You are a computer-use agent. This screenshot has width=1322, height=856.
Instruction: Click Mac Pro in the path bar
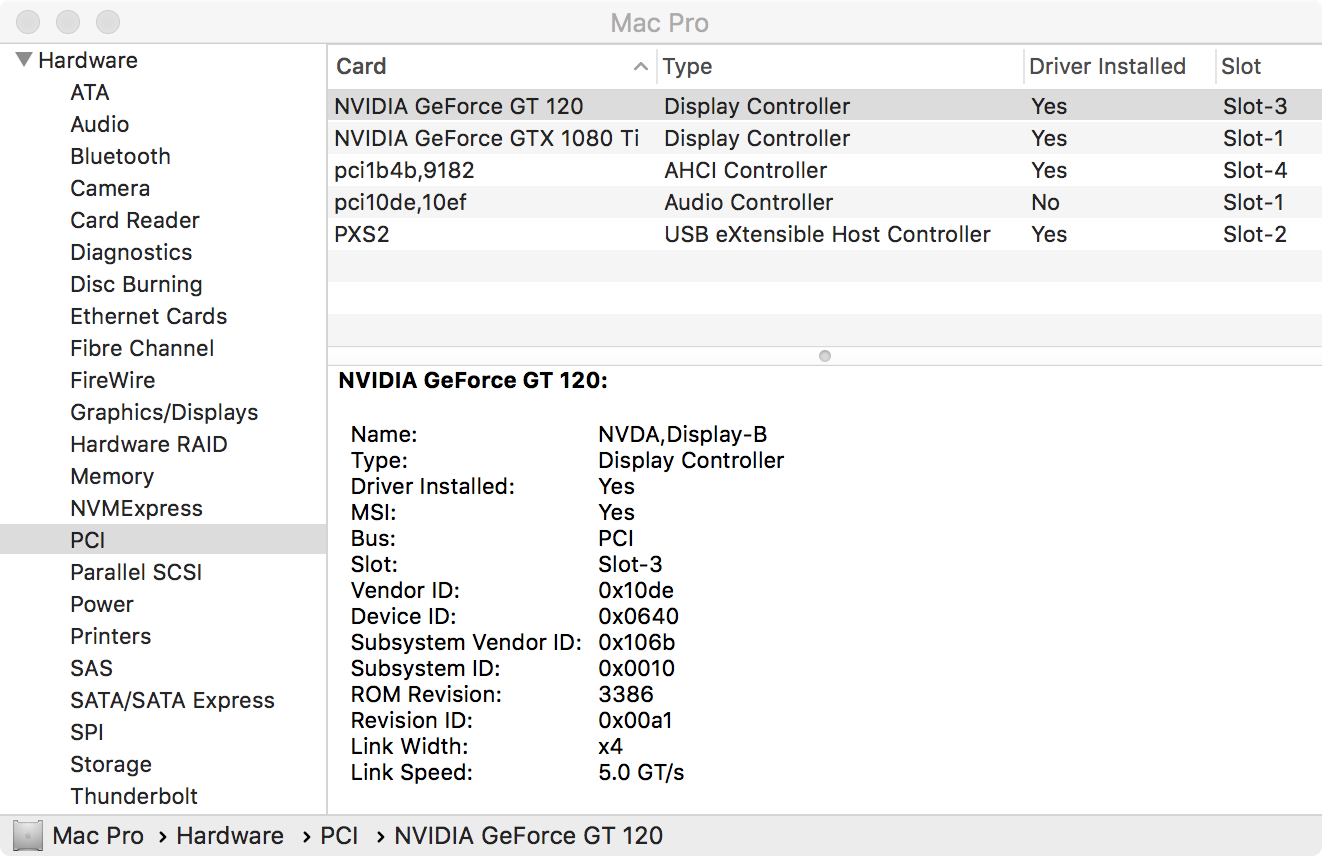pyautogui.click(x=98, y=836)
